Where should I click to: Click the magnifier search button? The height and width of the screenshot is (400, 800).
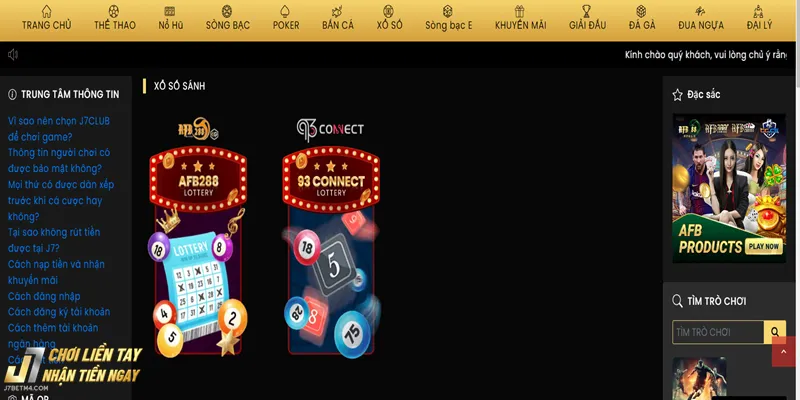[774, 332]
